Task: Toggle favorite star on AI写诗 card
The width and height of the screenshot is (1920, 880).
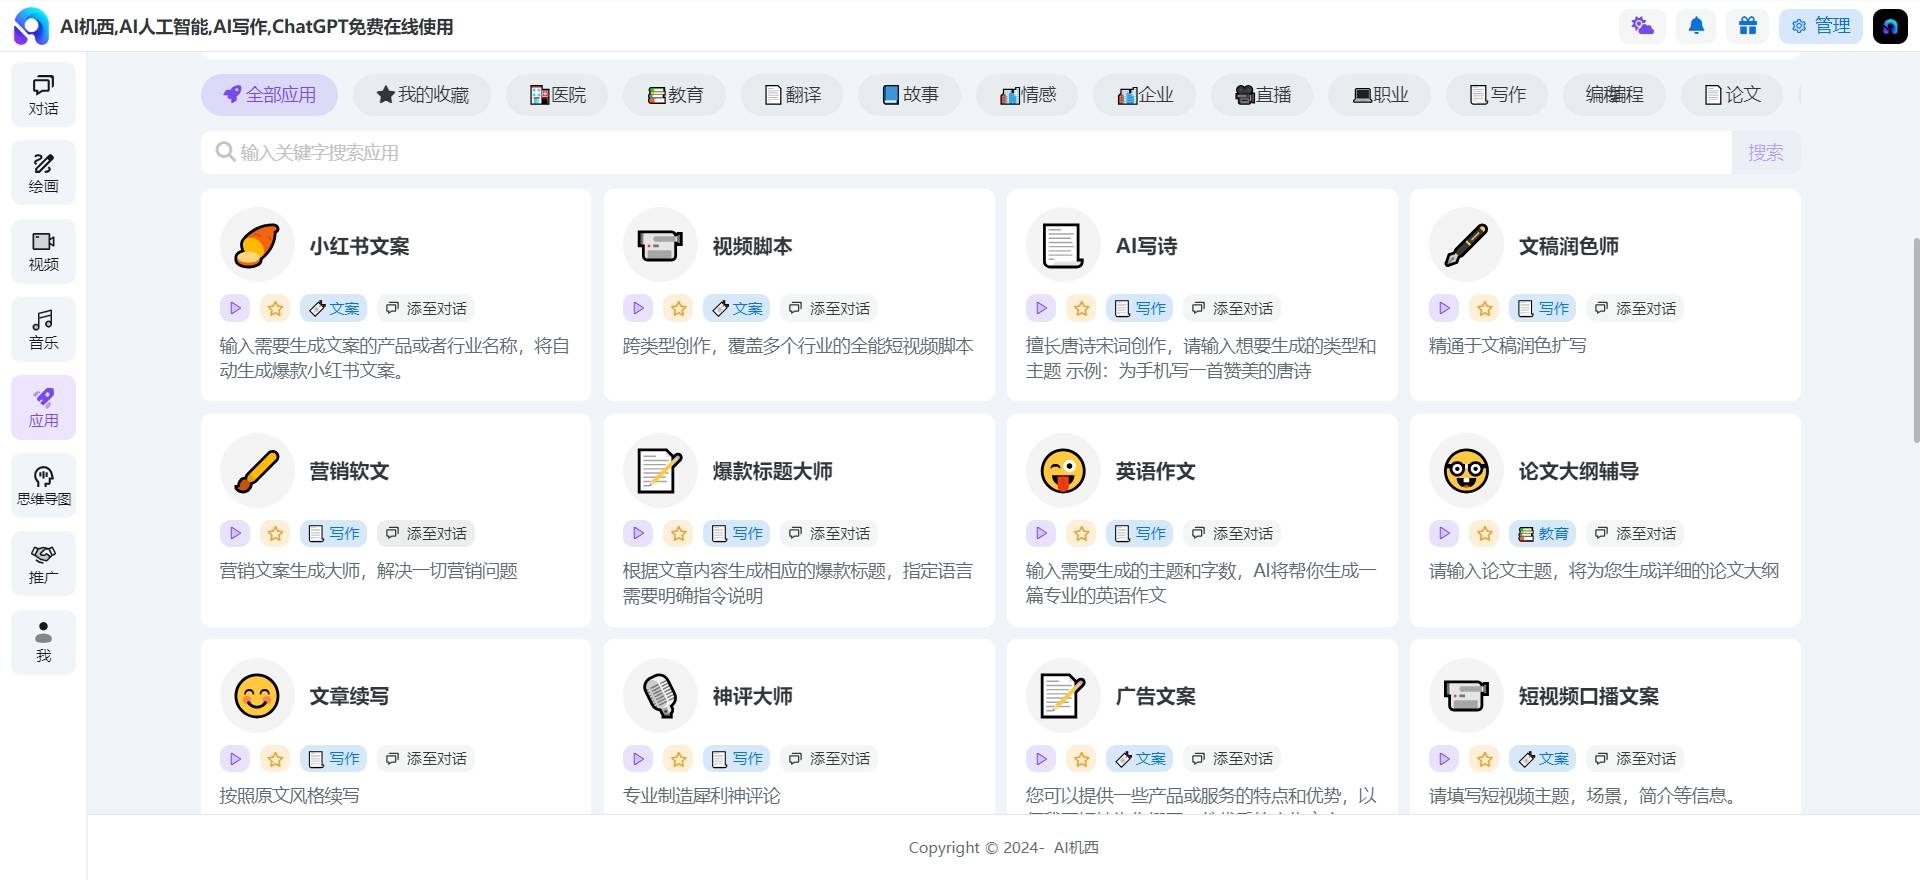Action: 1081,309
